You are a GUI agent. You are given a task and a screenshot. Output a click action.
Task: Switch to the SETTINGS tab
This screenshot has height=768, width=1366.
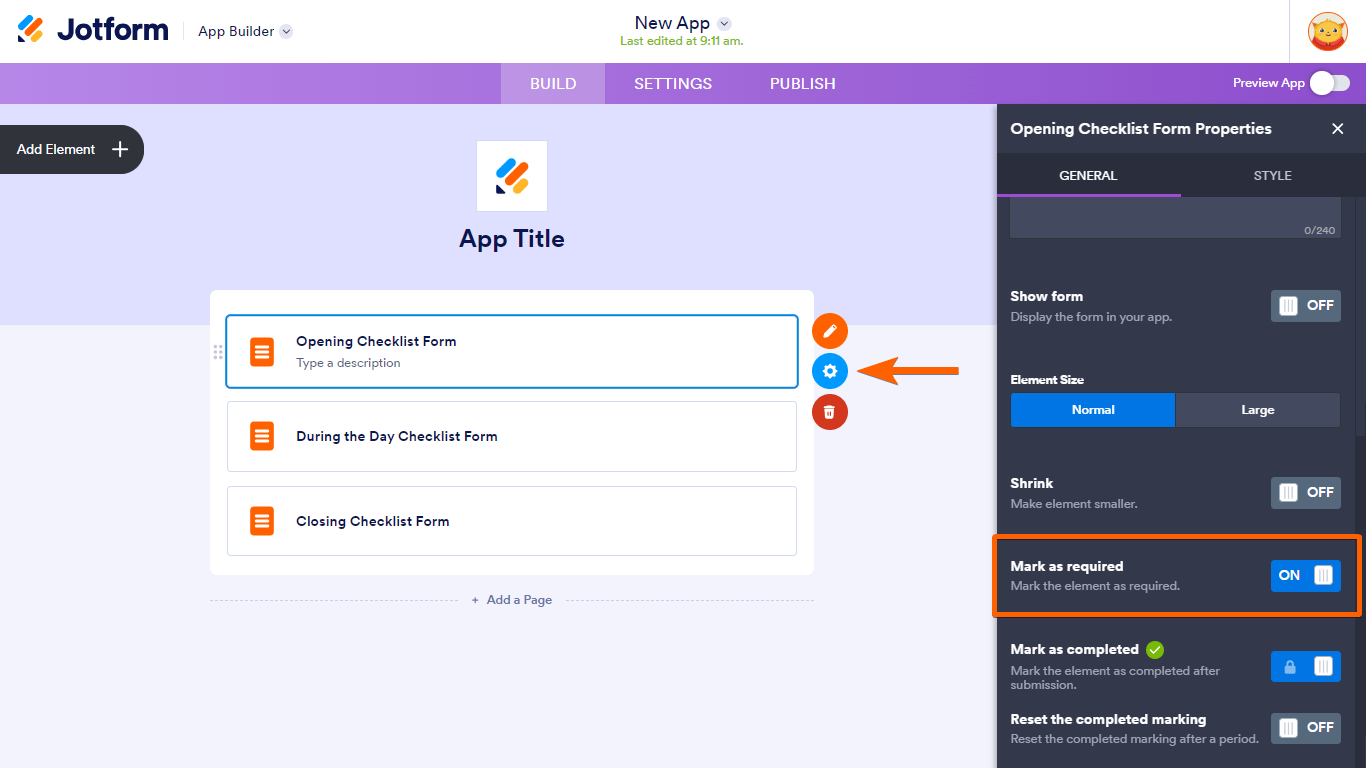pos(673,84)
